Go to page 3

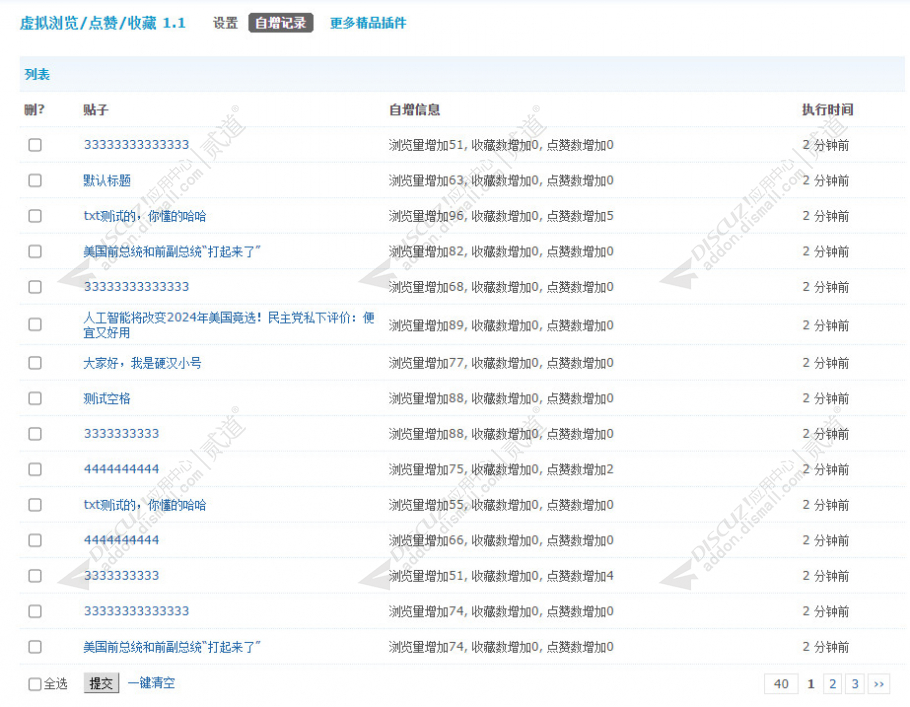[855, 684]
